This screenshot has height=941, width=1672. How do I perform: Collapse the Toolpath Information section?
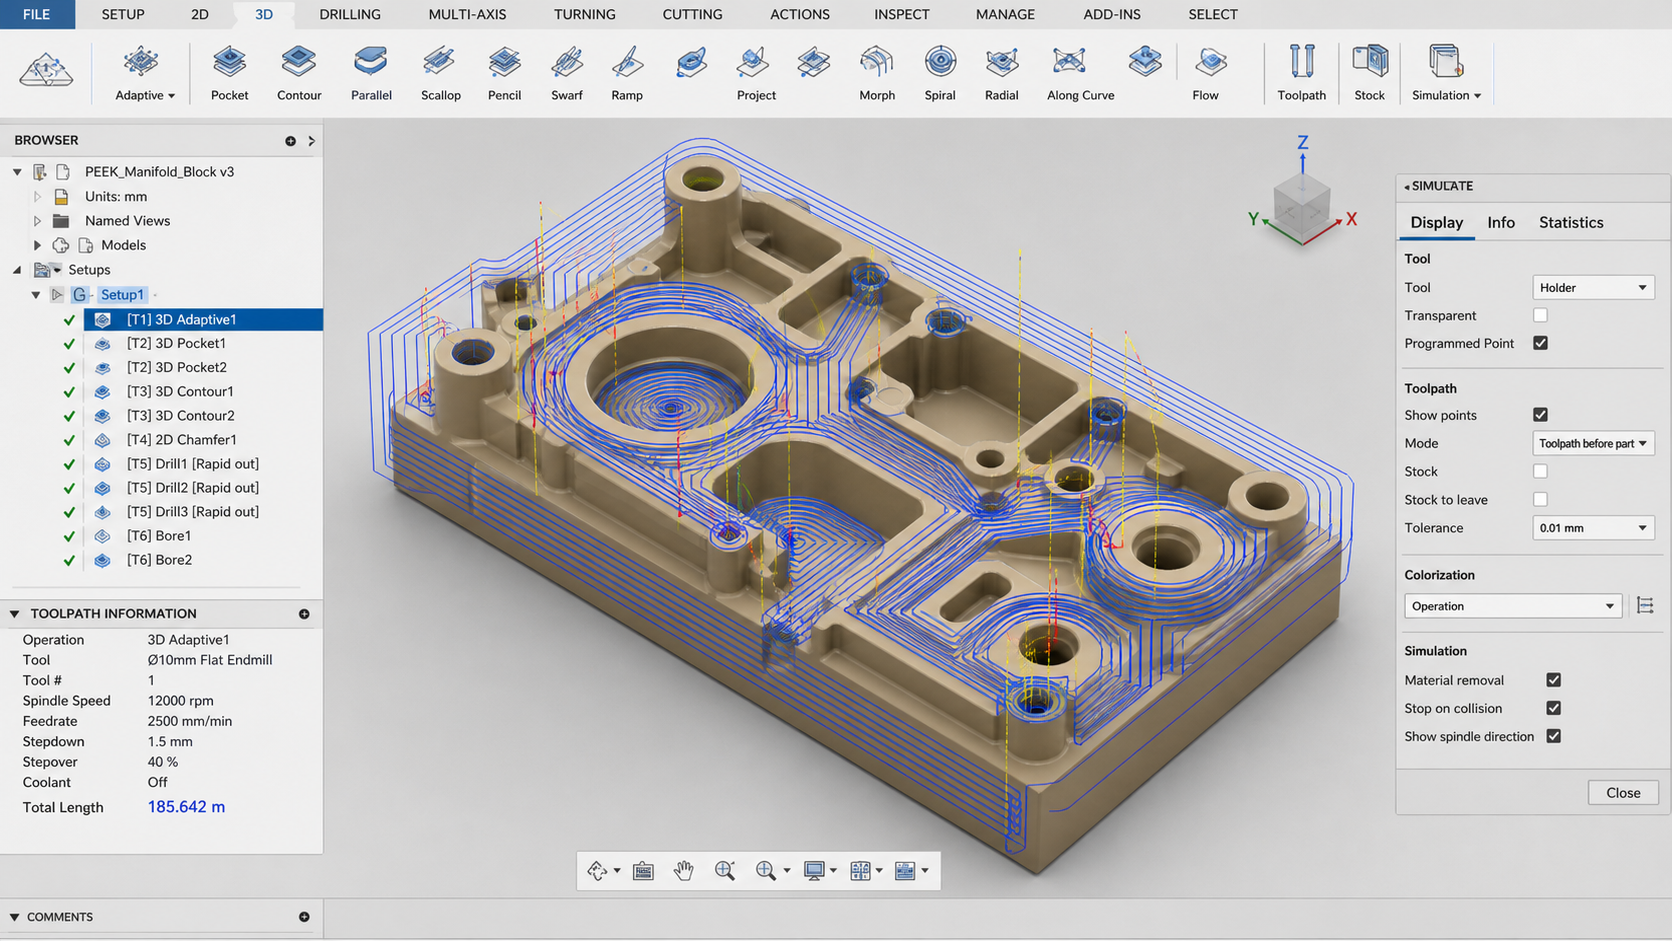pos(15,614)
